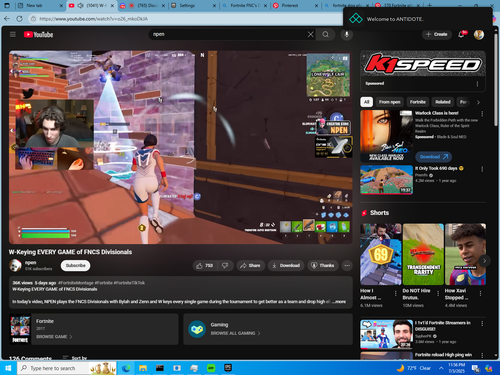Open Microsoft Edge from taskbar
The width and height of the screenshot is (500, 375).
click(126, 368)
